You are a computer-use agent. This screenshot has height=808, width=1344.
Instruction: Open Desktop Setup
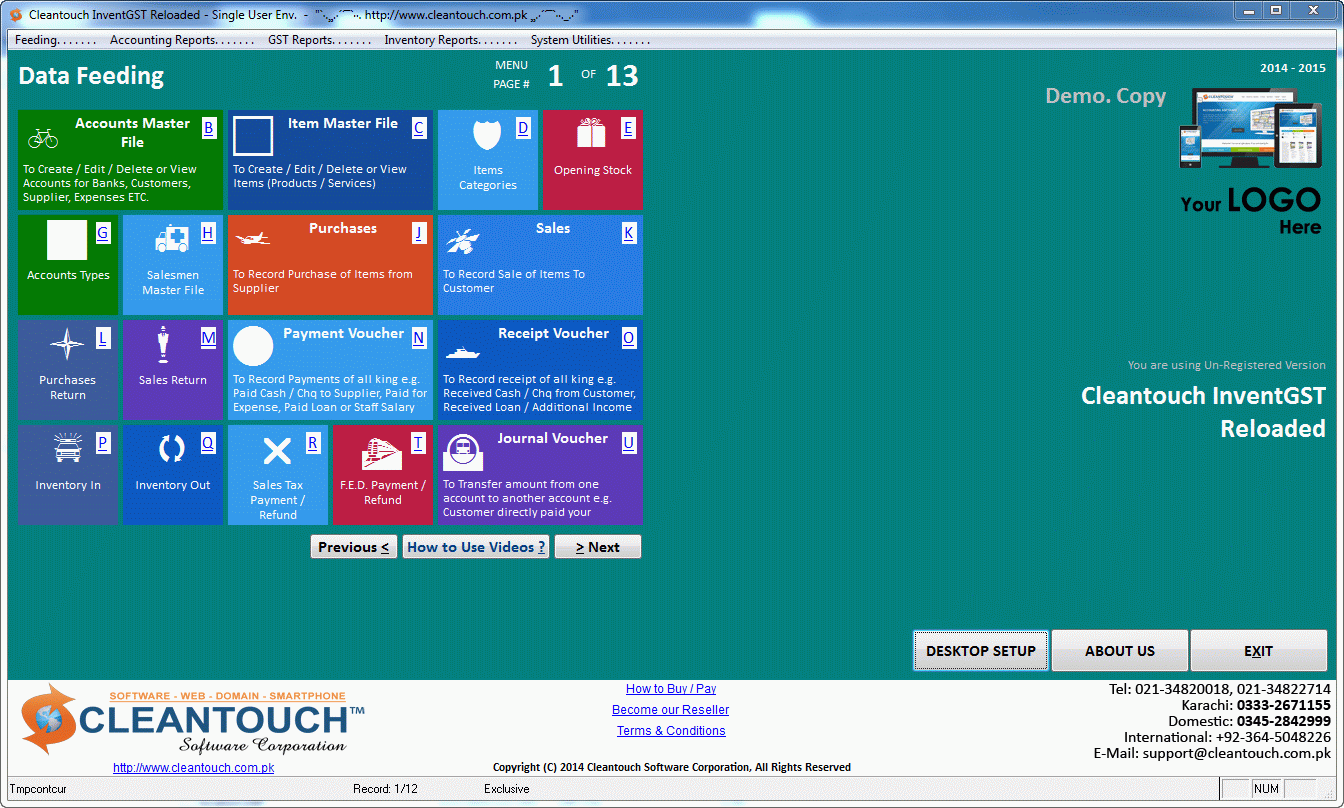981,651
